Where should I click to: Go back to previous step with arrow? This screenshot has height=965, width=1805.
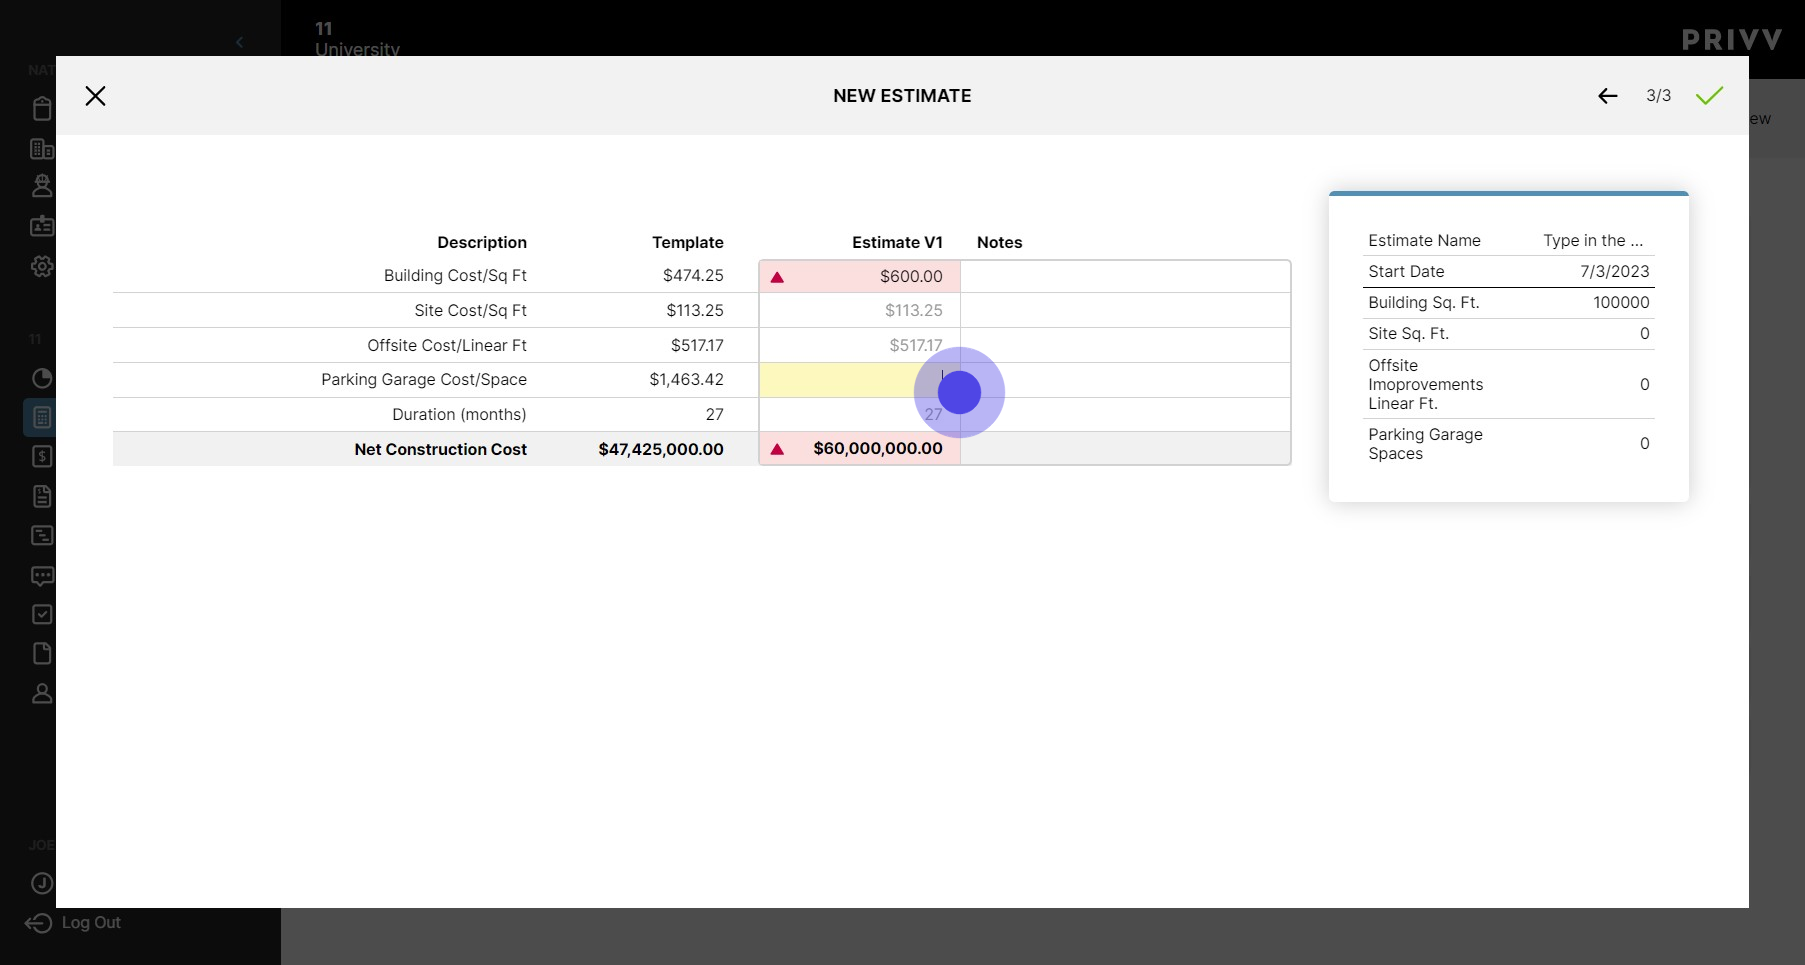(1607, 96)
